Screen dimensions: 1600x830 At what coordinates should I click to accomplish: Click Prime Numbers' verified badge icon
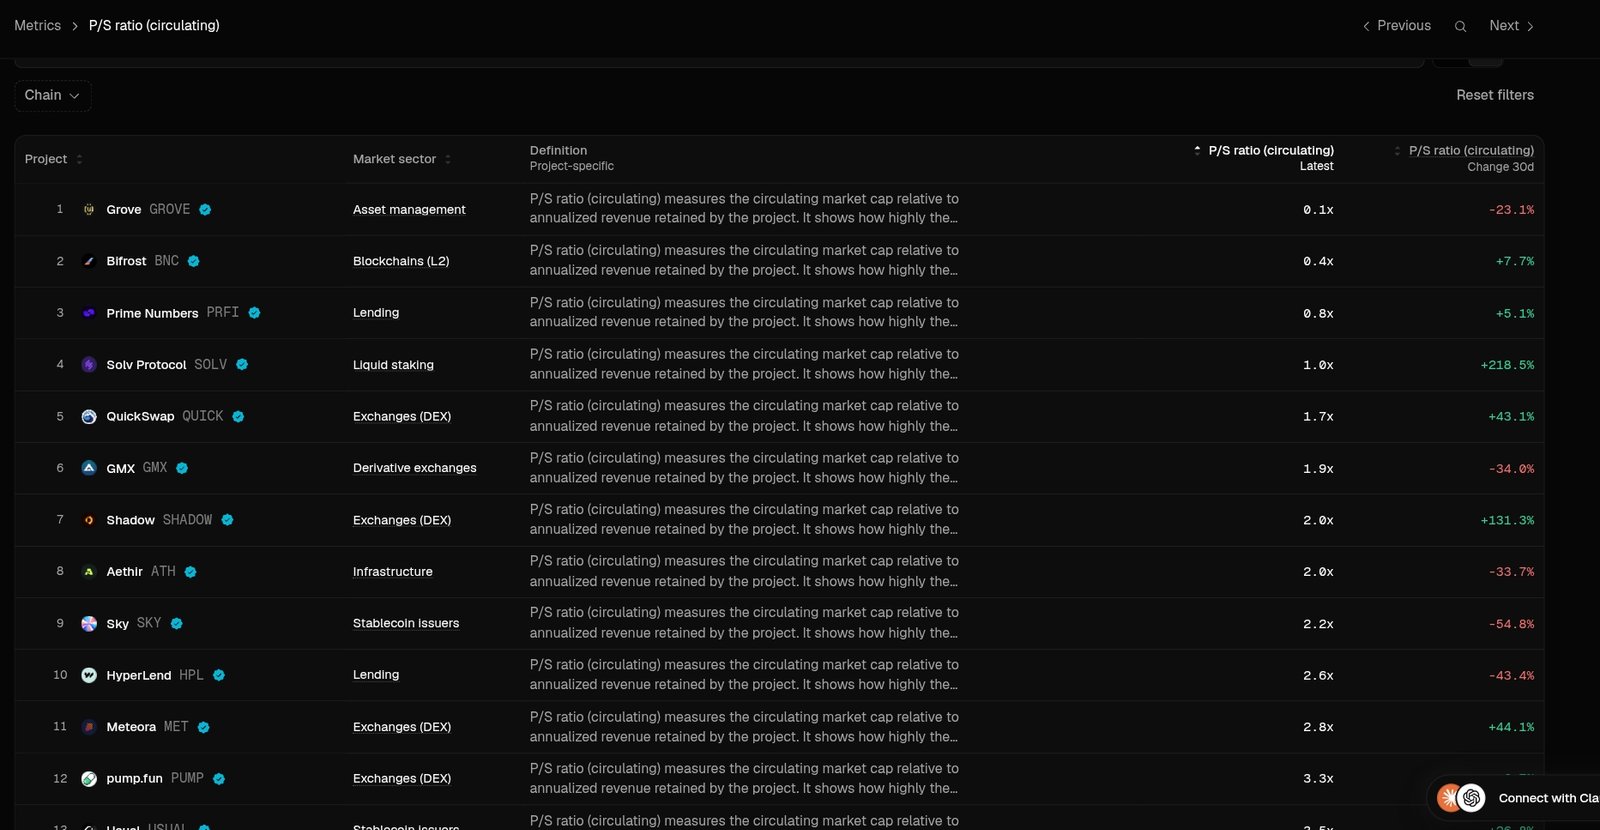[x=254, y=313]
